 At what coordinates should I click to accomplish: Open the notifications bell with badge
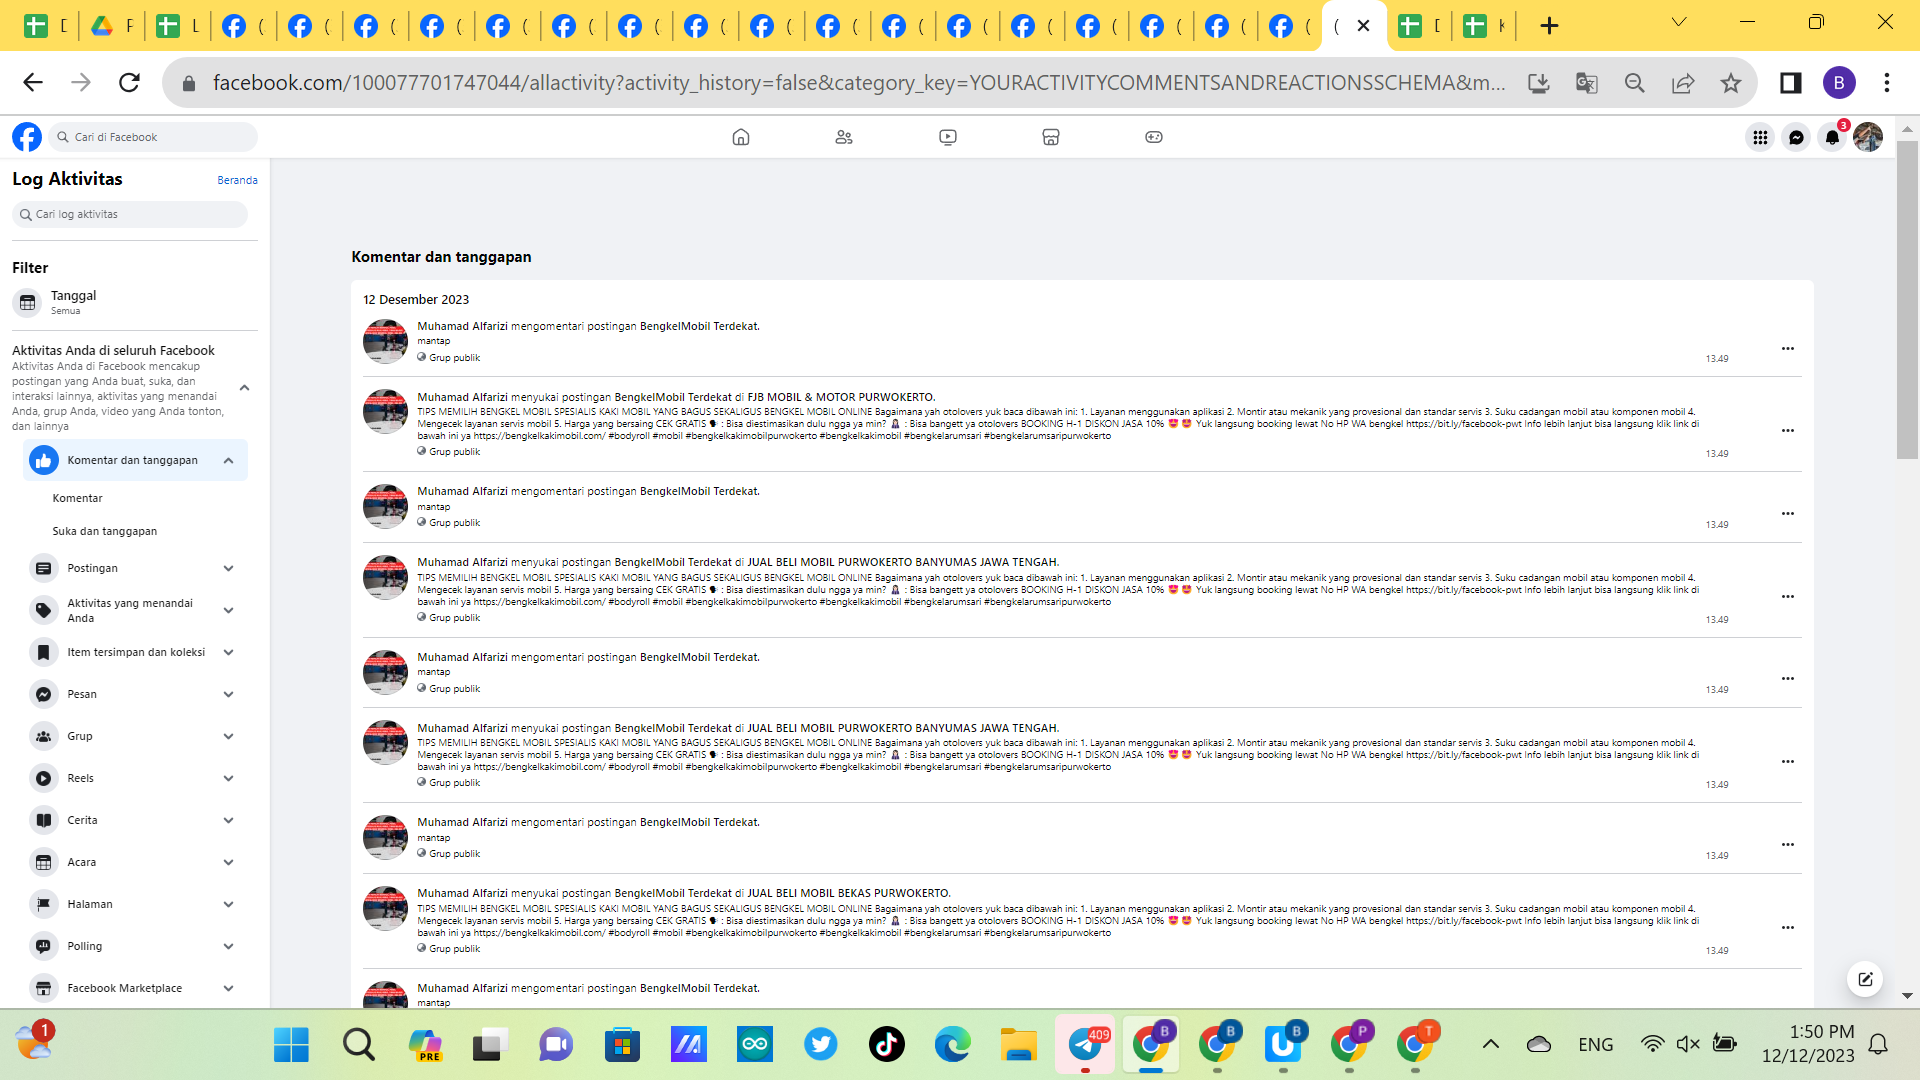1832,137
